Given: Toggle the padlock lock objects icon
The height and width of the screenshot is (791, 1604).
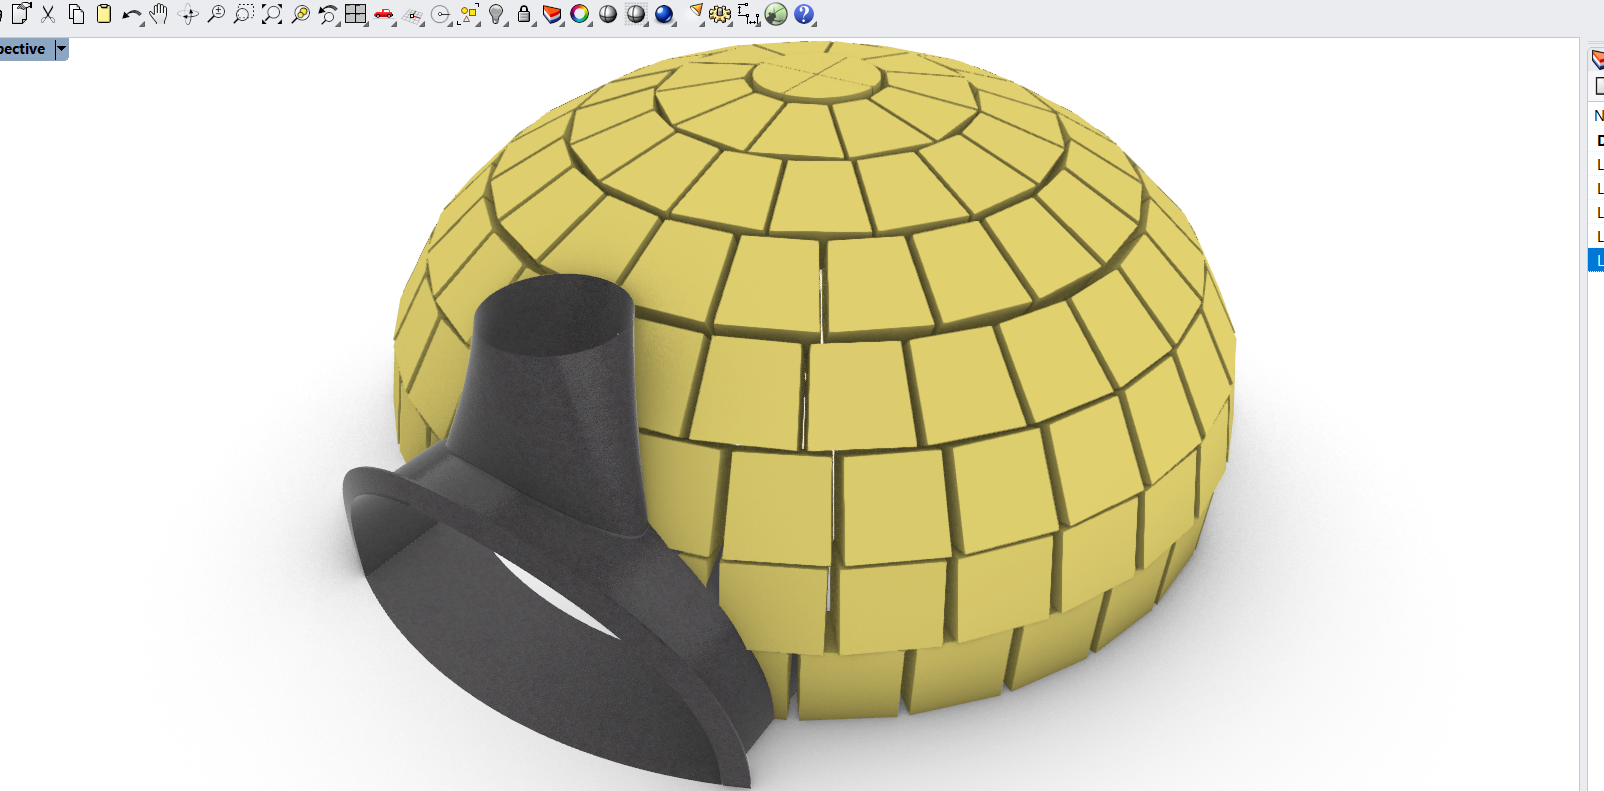Looking at the screenshot, I should point(524,14).
